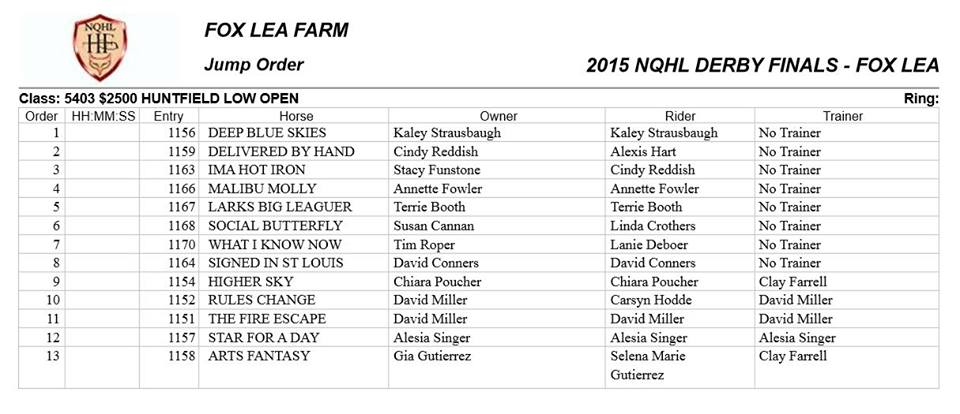Click the 2015 NQHL DERBY FINALS title
This screenshot has height=414, width=960.
tap(762, 66)
